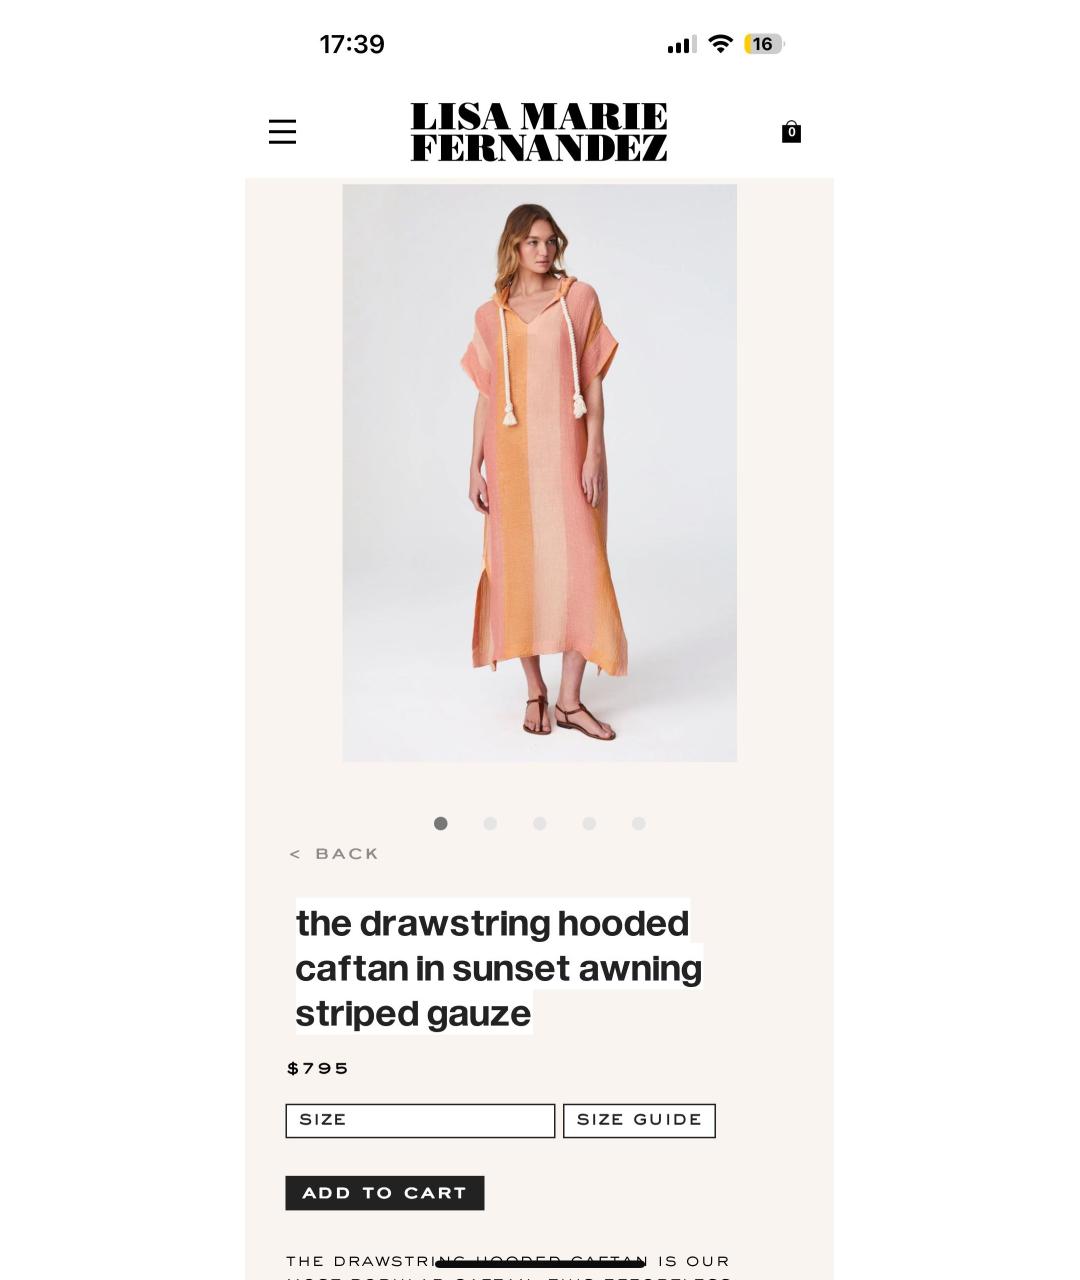Jump to the fifth carousel image dot
Viewport: 1080px width, 1280px height.
point(639,823)
